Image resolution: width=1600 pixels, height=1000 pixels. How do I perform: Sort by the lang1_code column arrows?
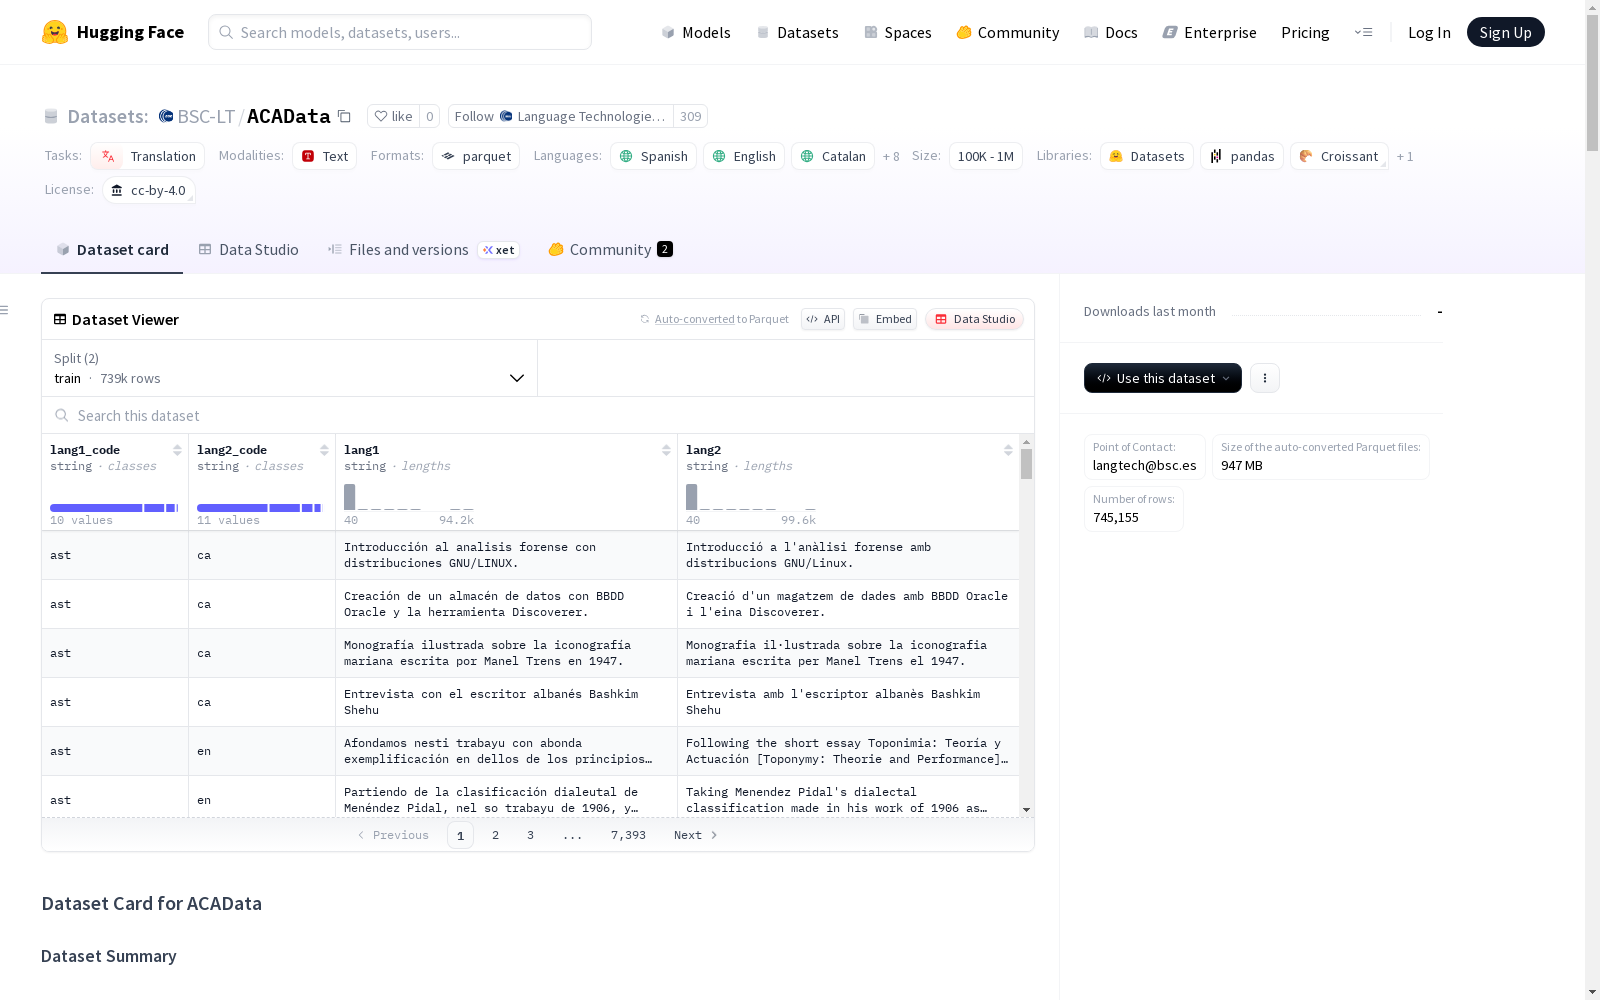177,450
